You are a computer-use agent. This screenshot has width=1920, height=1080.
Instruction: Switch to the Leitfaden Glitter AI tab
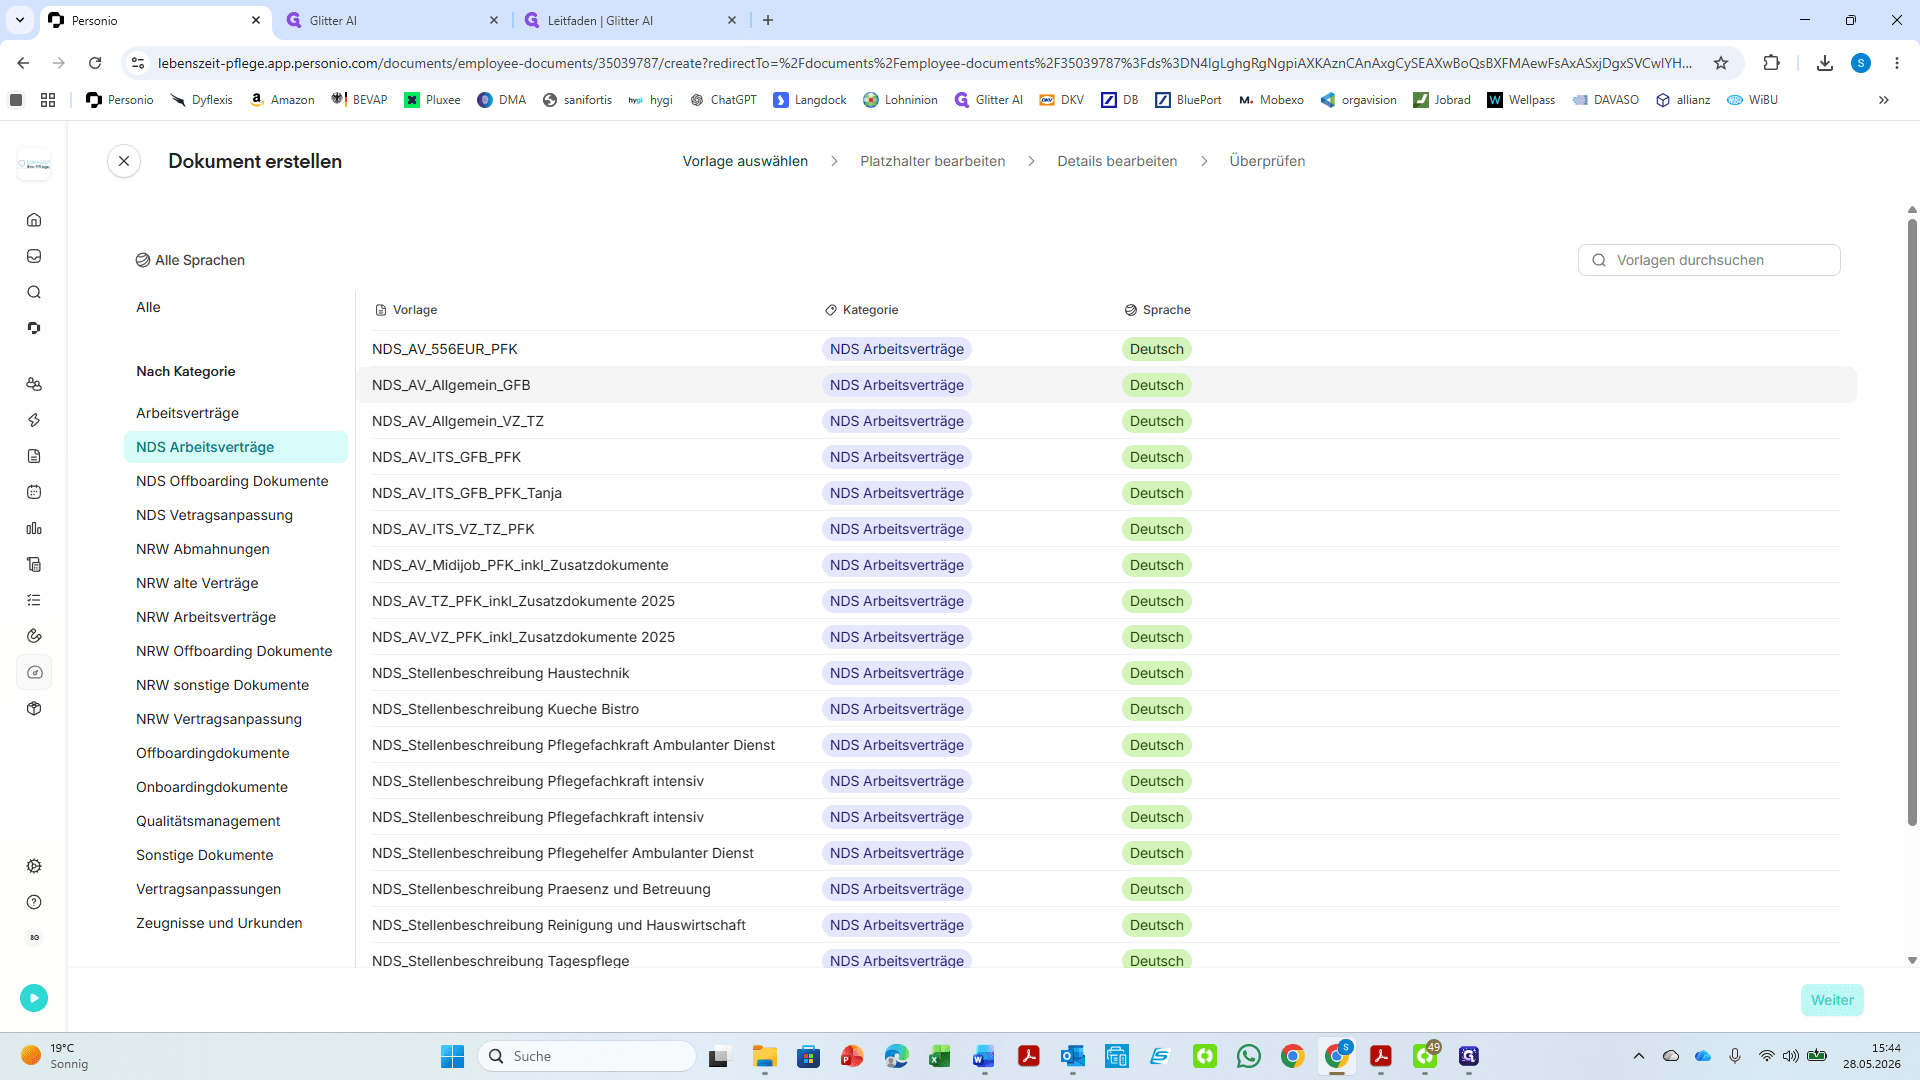coord(630,20)
